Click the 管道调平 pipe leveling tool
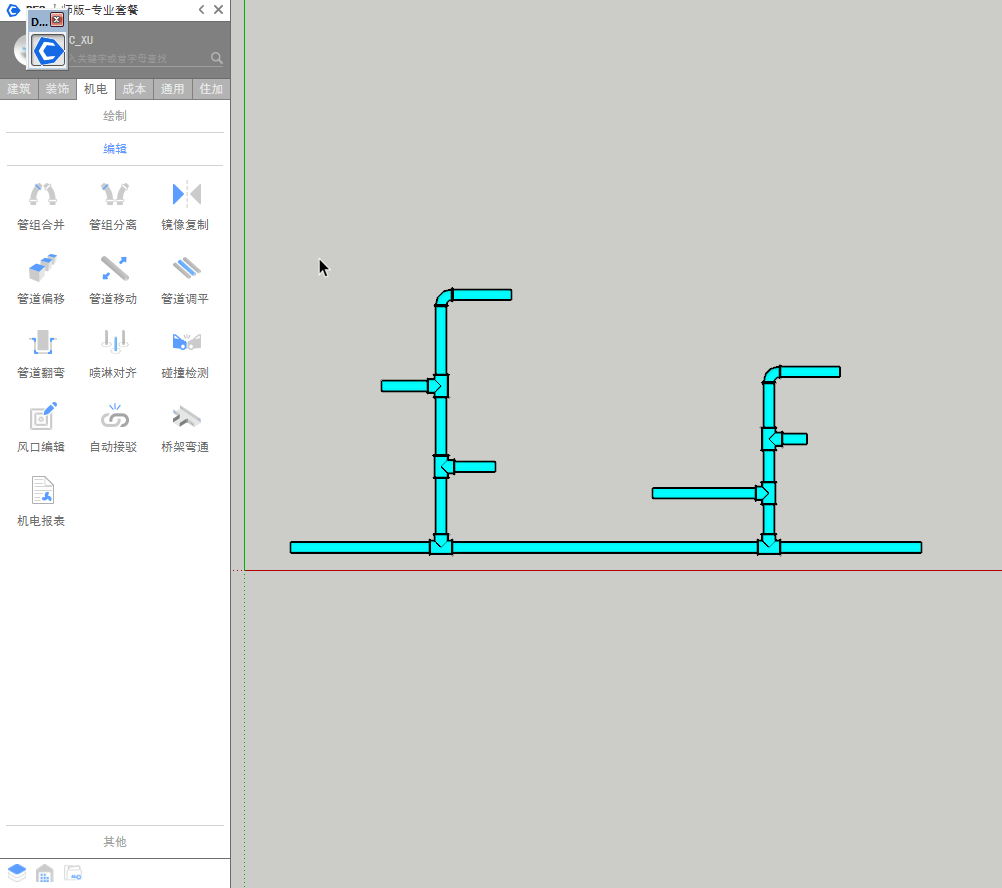The height and width of the screenshot is (888, 1002). [x=185, y=278]
